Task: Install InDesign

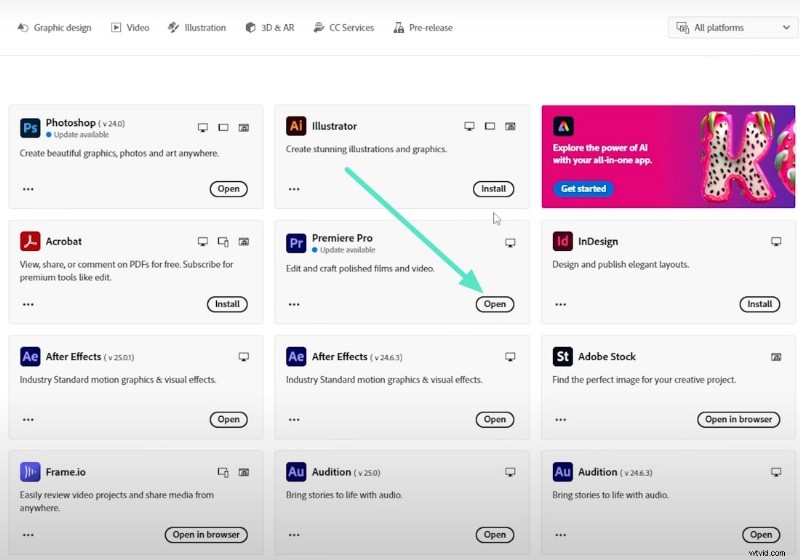Action: click(x=760, y=304)
